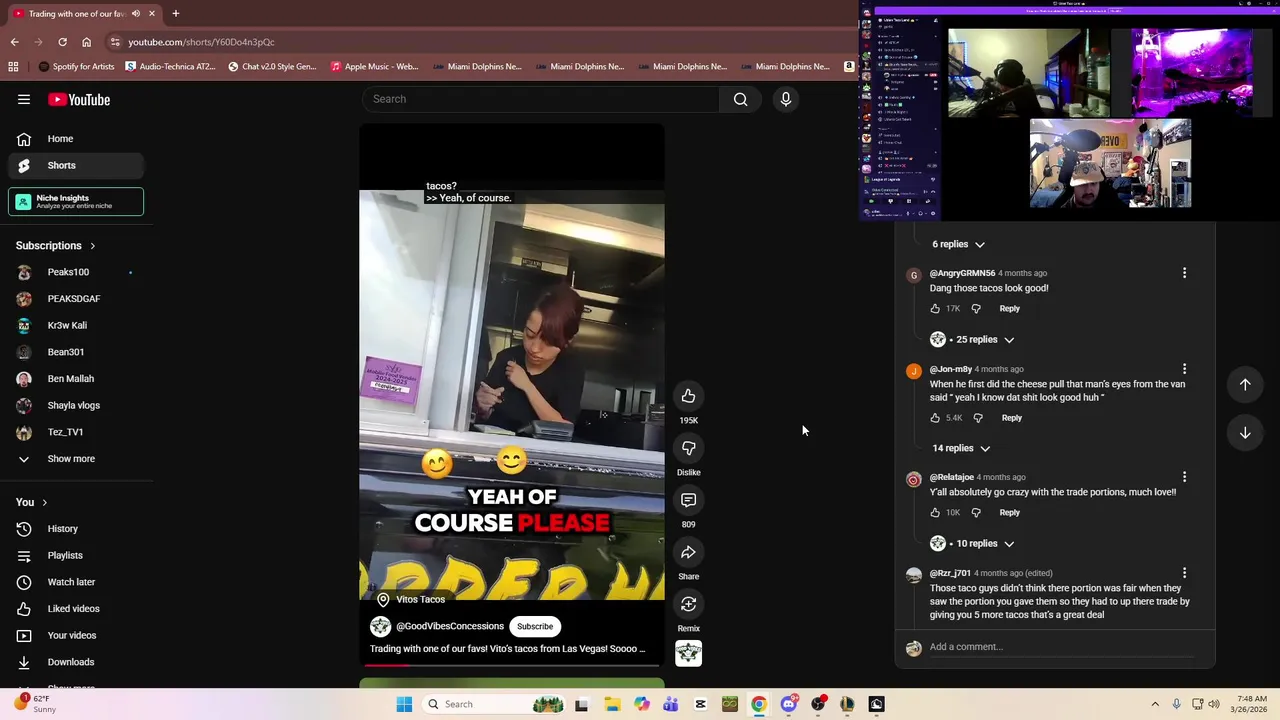Reply to AngryGRMN56's comment
This screenshot has width=1280, height=720.
point(1009,309)
